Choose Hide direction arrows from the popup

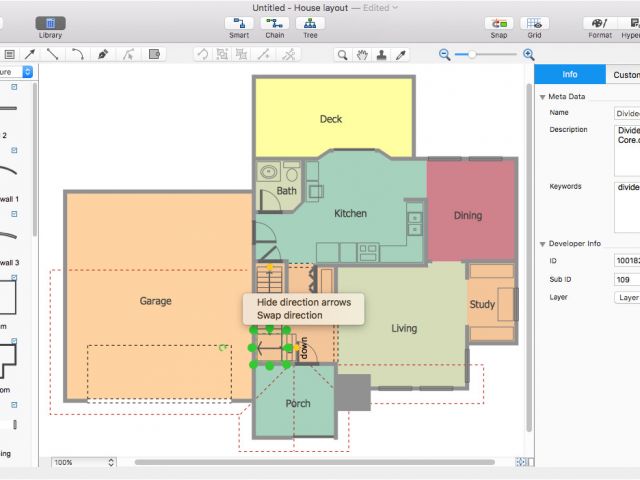pyautogui.click(x=304, y=301)
